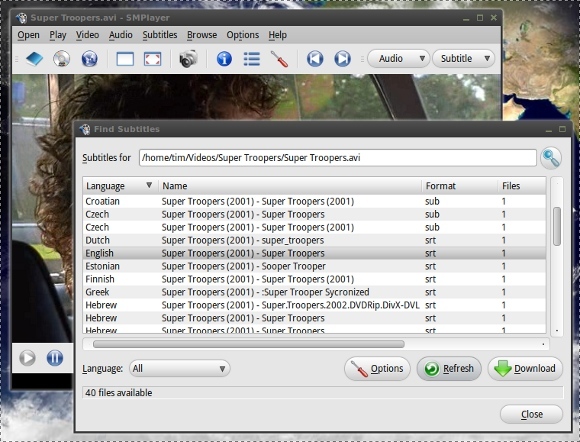
Task: Select the Hebrew DVDRip.DivX row
Action: tap(314, 305)
